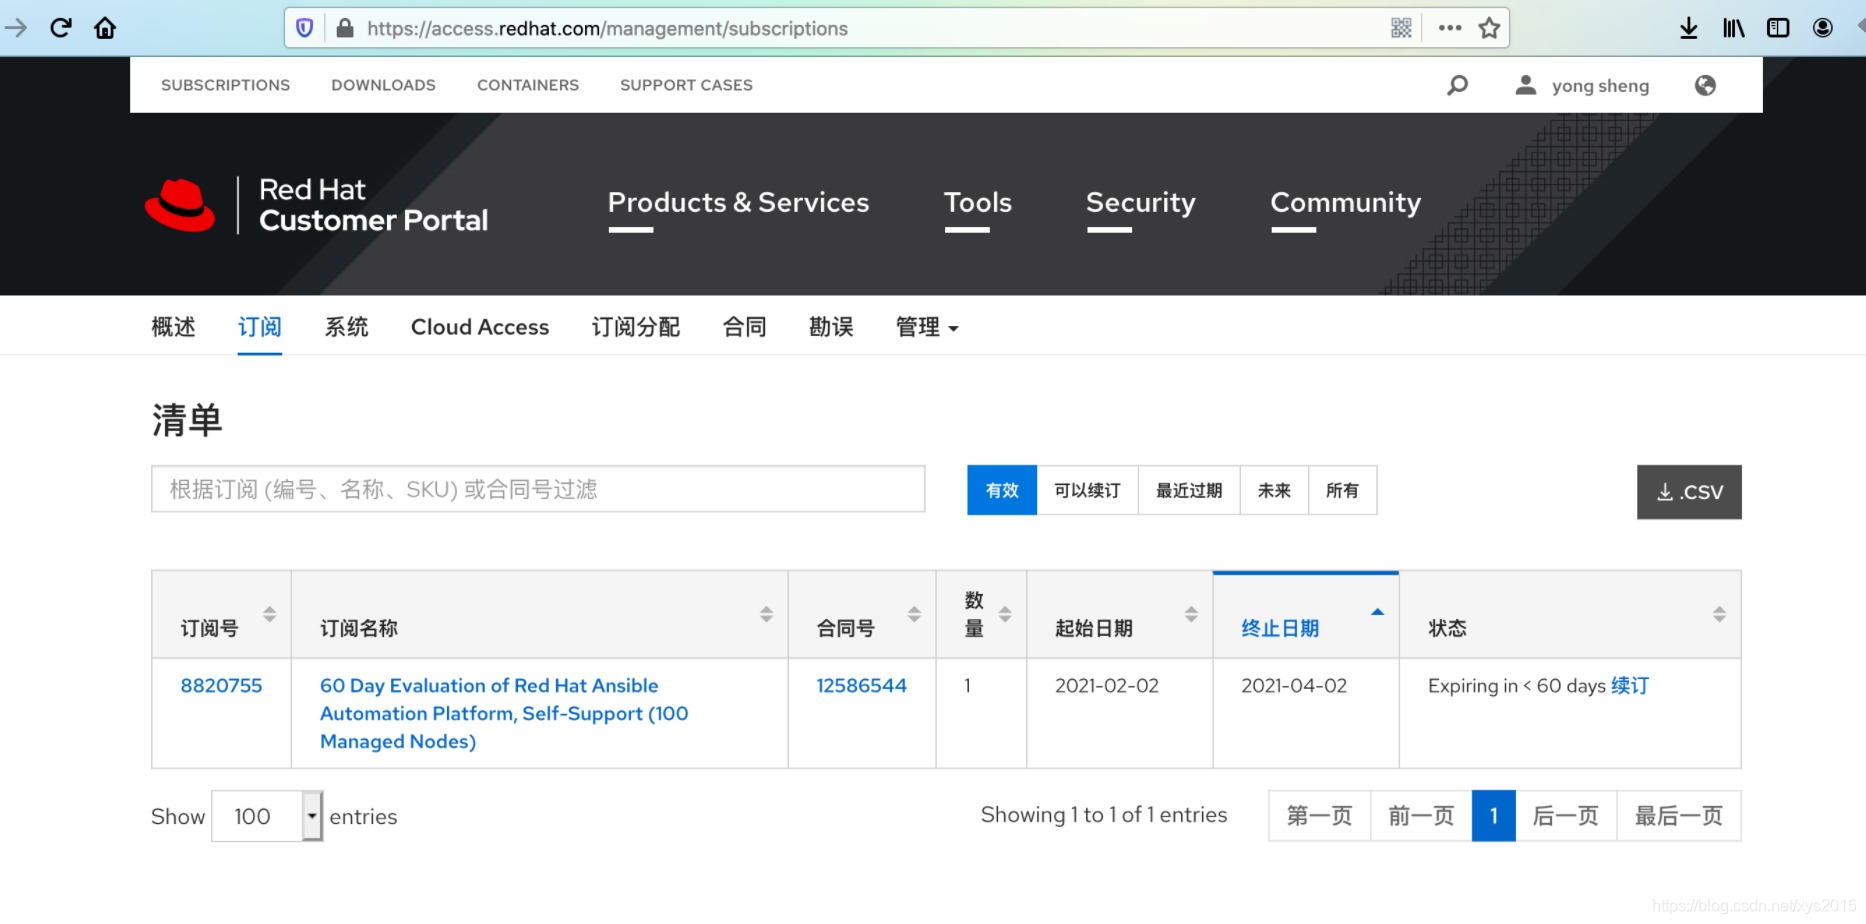Screen dimensions: 1866x924
Task: Switch to the 订阅 tab
Action: pyautogui.click(x=260, y=327)
